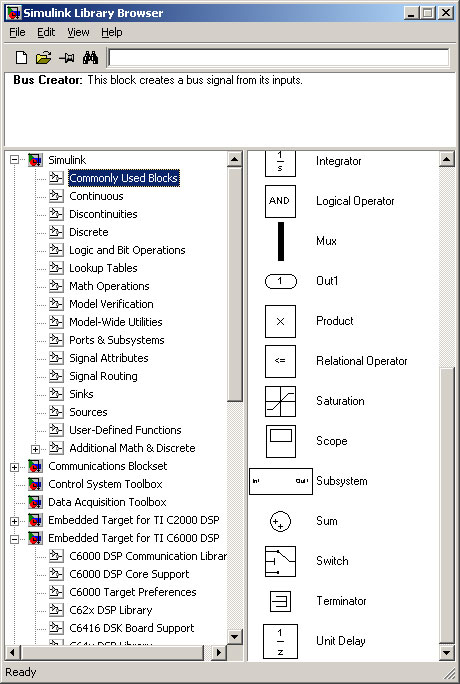Click the Control System Toolbox library icon
This screenshot has height=684, width=460.
35,484
